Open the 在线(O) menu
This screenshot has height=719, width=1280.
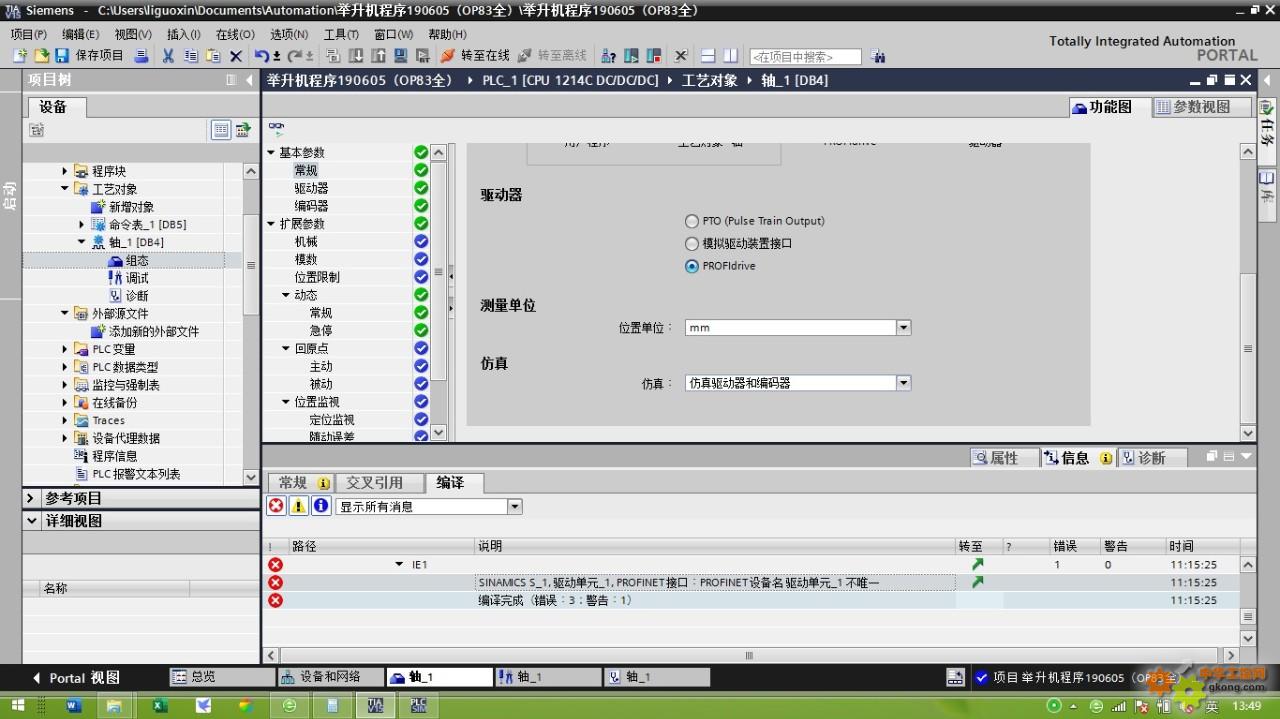pos(235,34)
